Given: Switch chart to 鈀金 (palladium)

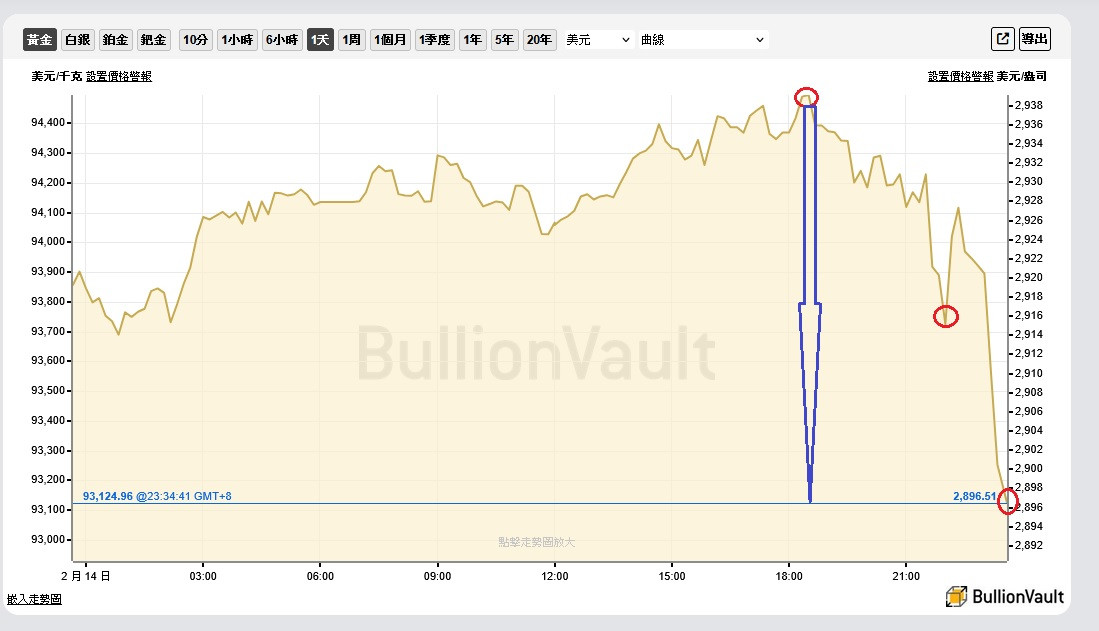Looking at the screenshot, I should (153, 40).
